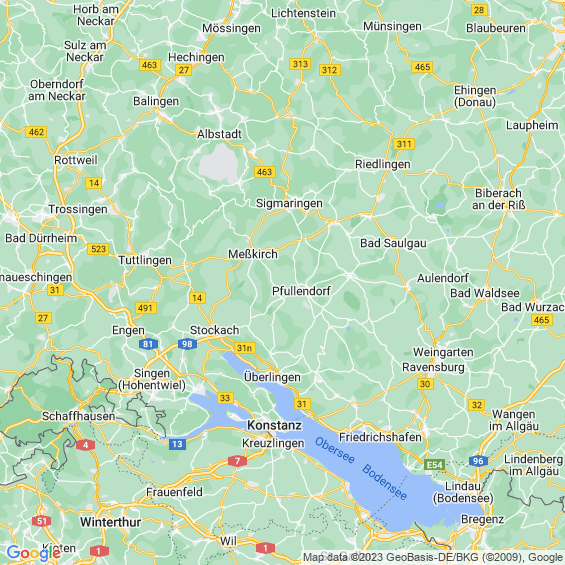Select the Konstanz city label
This screenshot has height=565, width=565.
[274, 425]
